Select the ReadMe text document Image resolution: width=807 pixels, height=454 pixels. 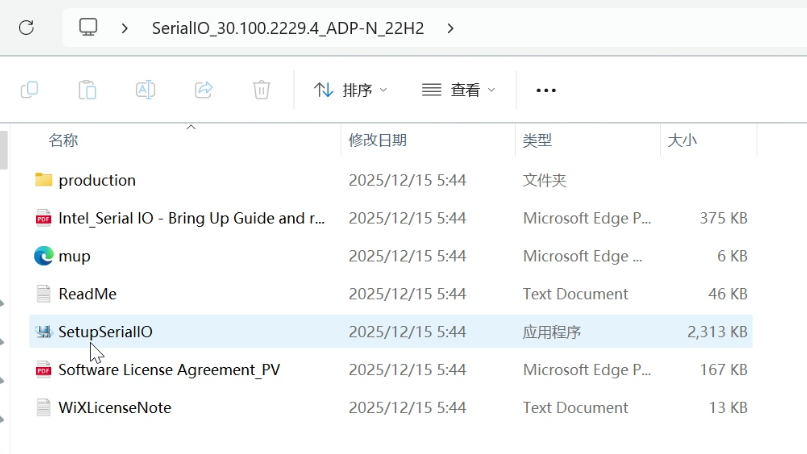coord(87,294)
